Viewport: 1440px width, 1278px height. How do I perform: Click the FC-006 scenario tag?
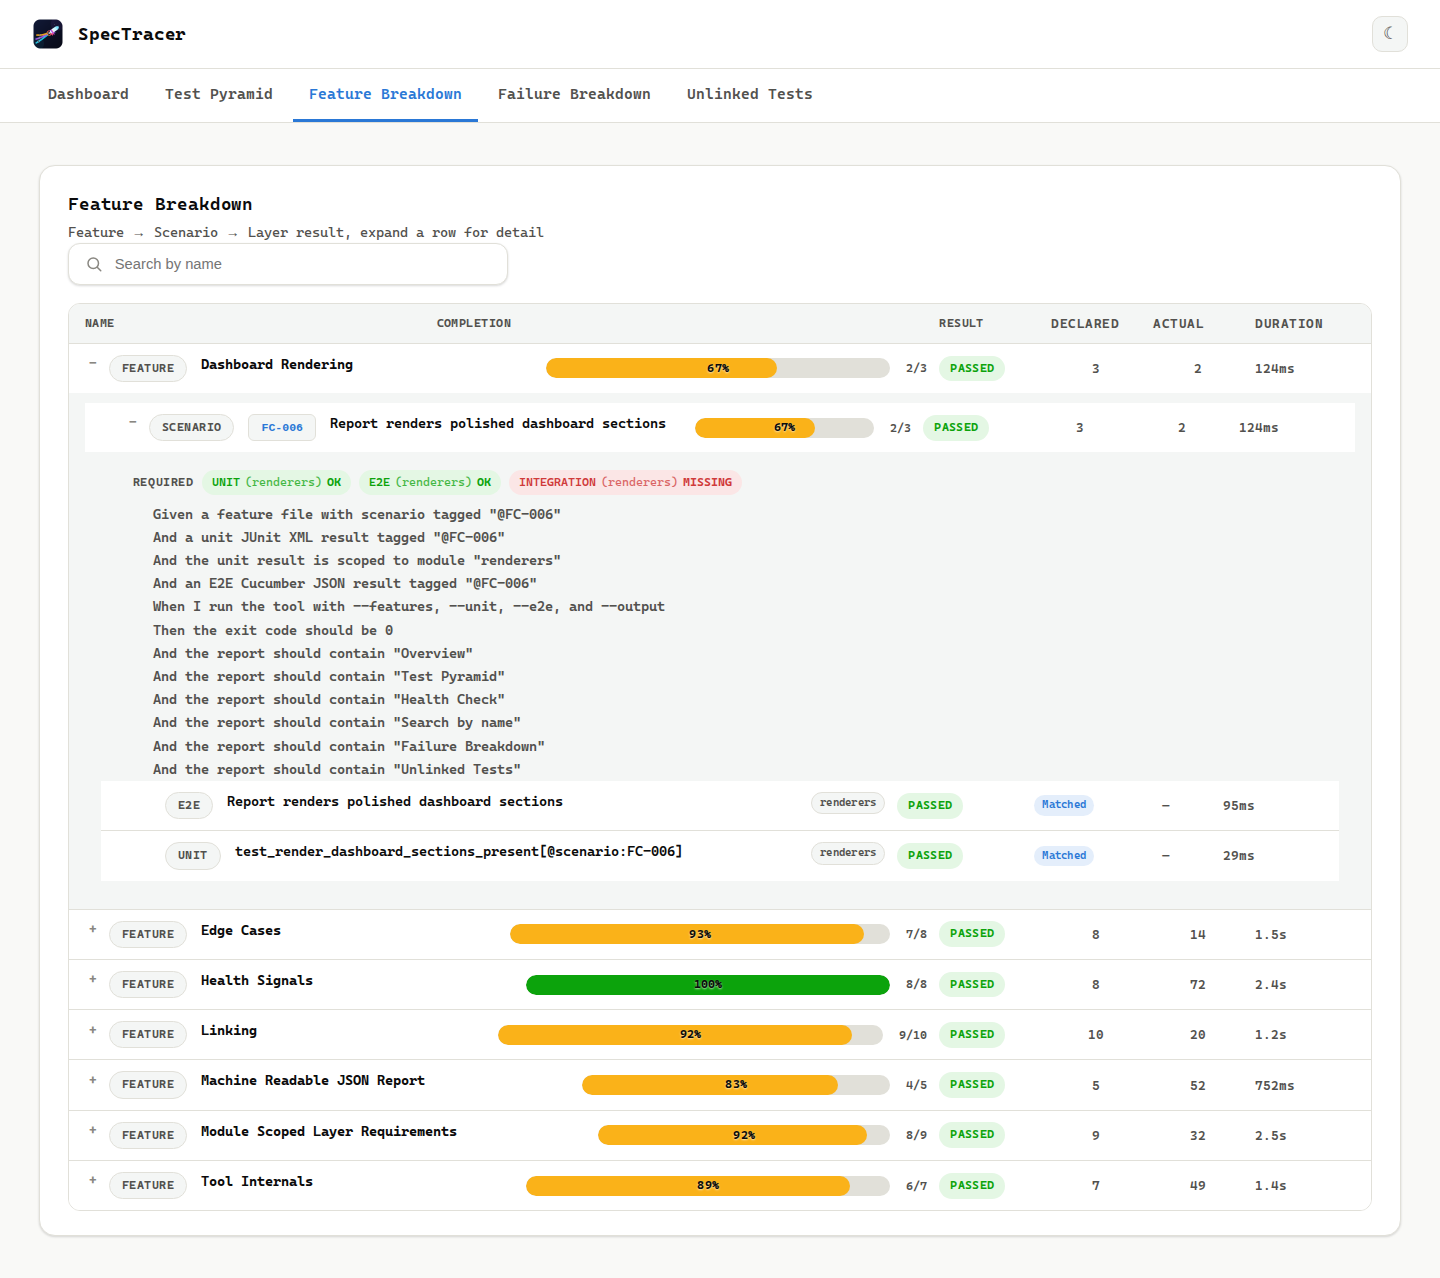pos(282,427)
